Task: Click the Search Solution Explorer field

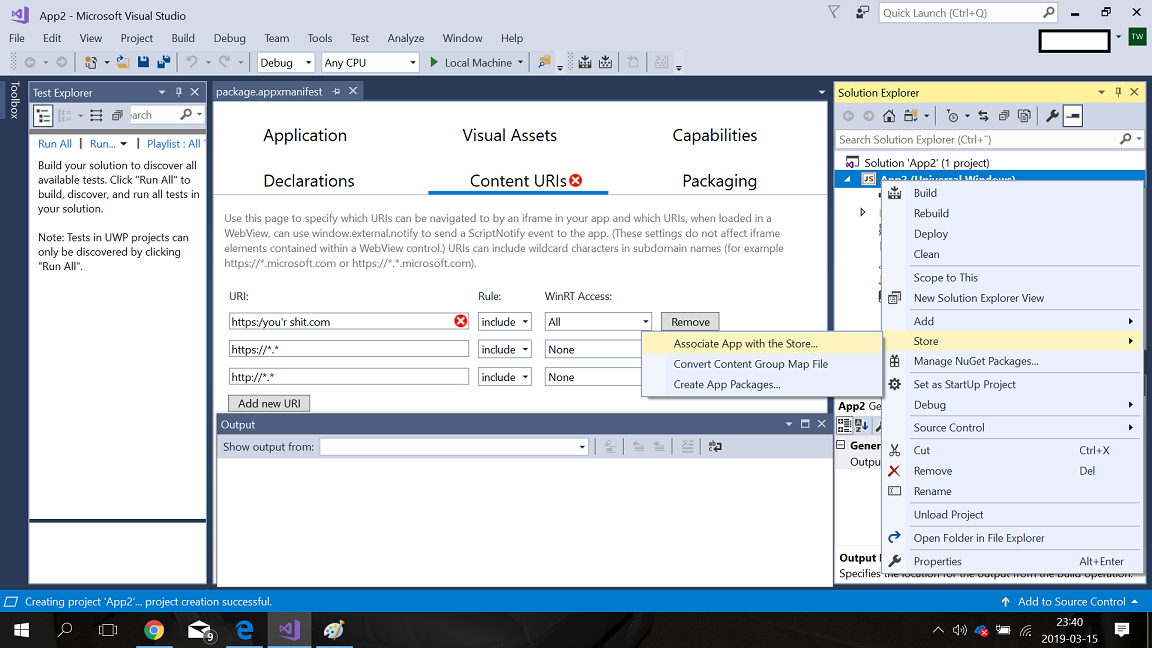Action: pos(989,139)
